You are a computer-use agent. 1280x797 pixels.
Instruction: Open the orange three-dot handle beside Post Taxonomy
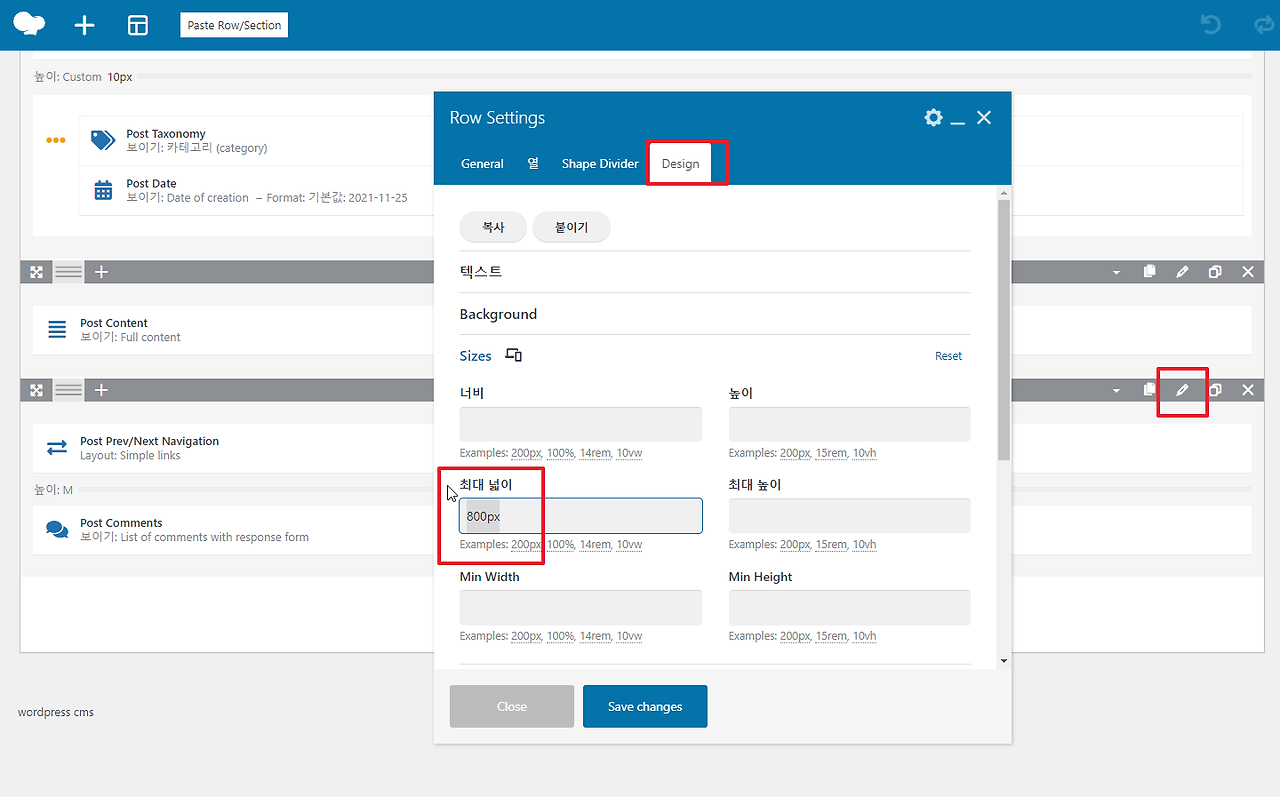pos(56,140)
